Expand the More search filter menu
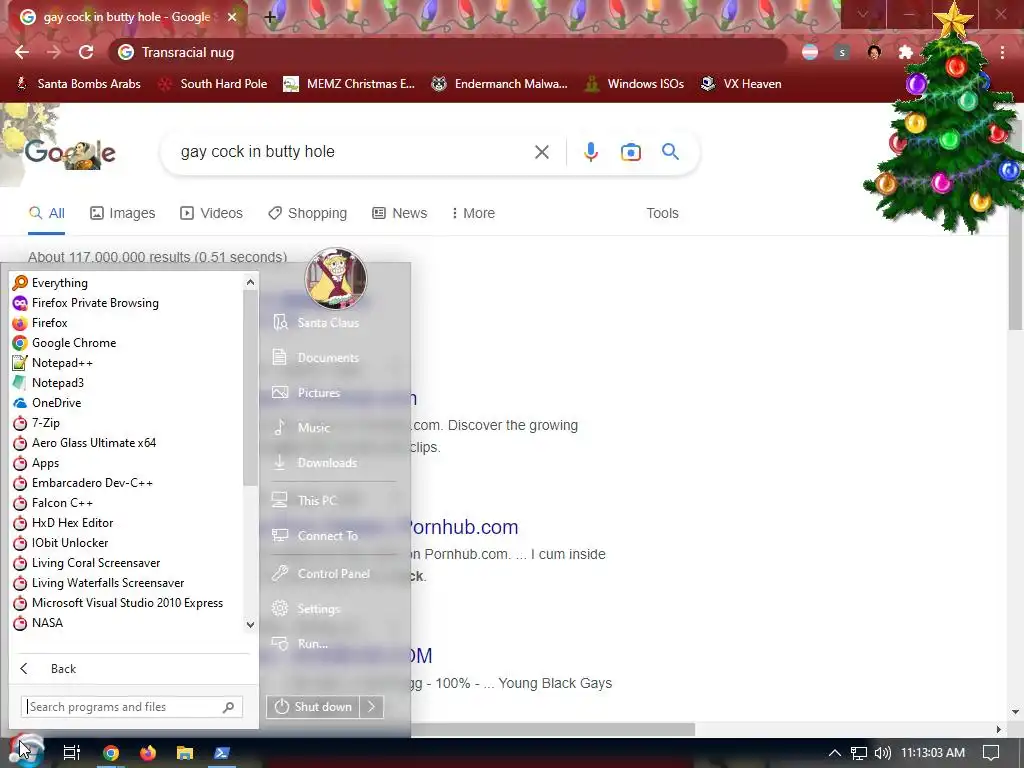The image size is (1024, 768). coord(473,213)
